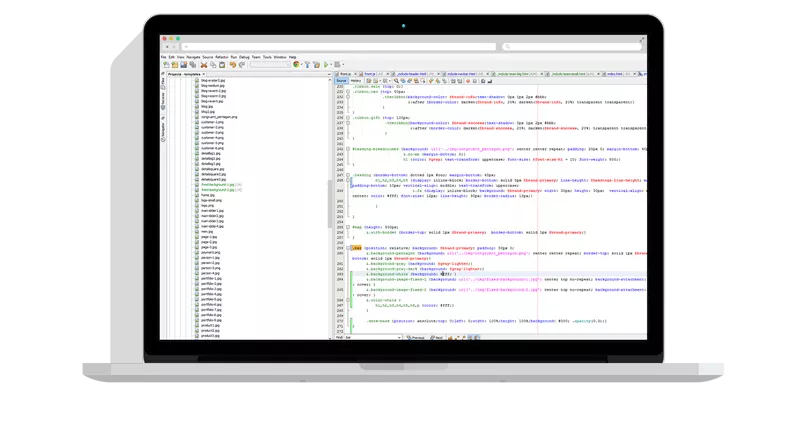The width and height of the screenshot is (800, 440).
Task: Open project in Chrome browser icon
Action: (x=297, y=64)
